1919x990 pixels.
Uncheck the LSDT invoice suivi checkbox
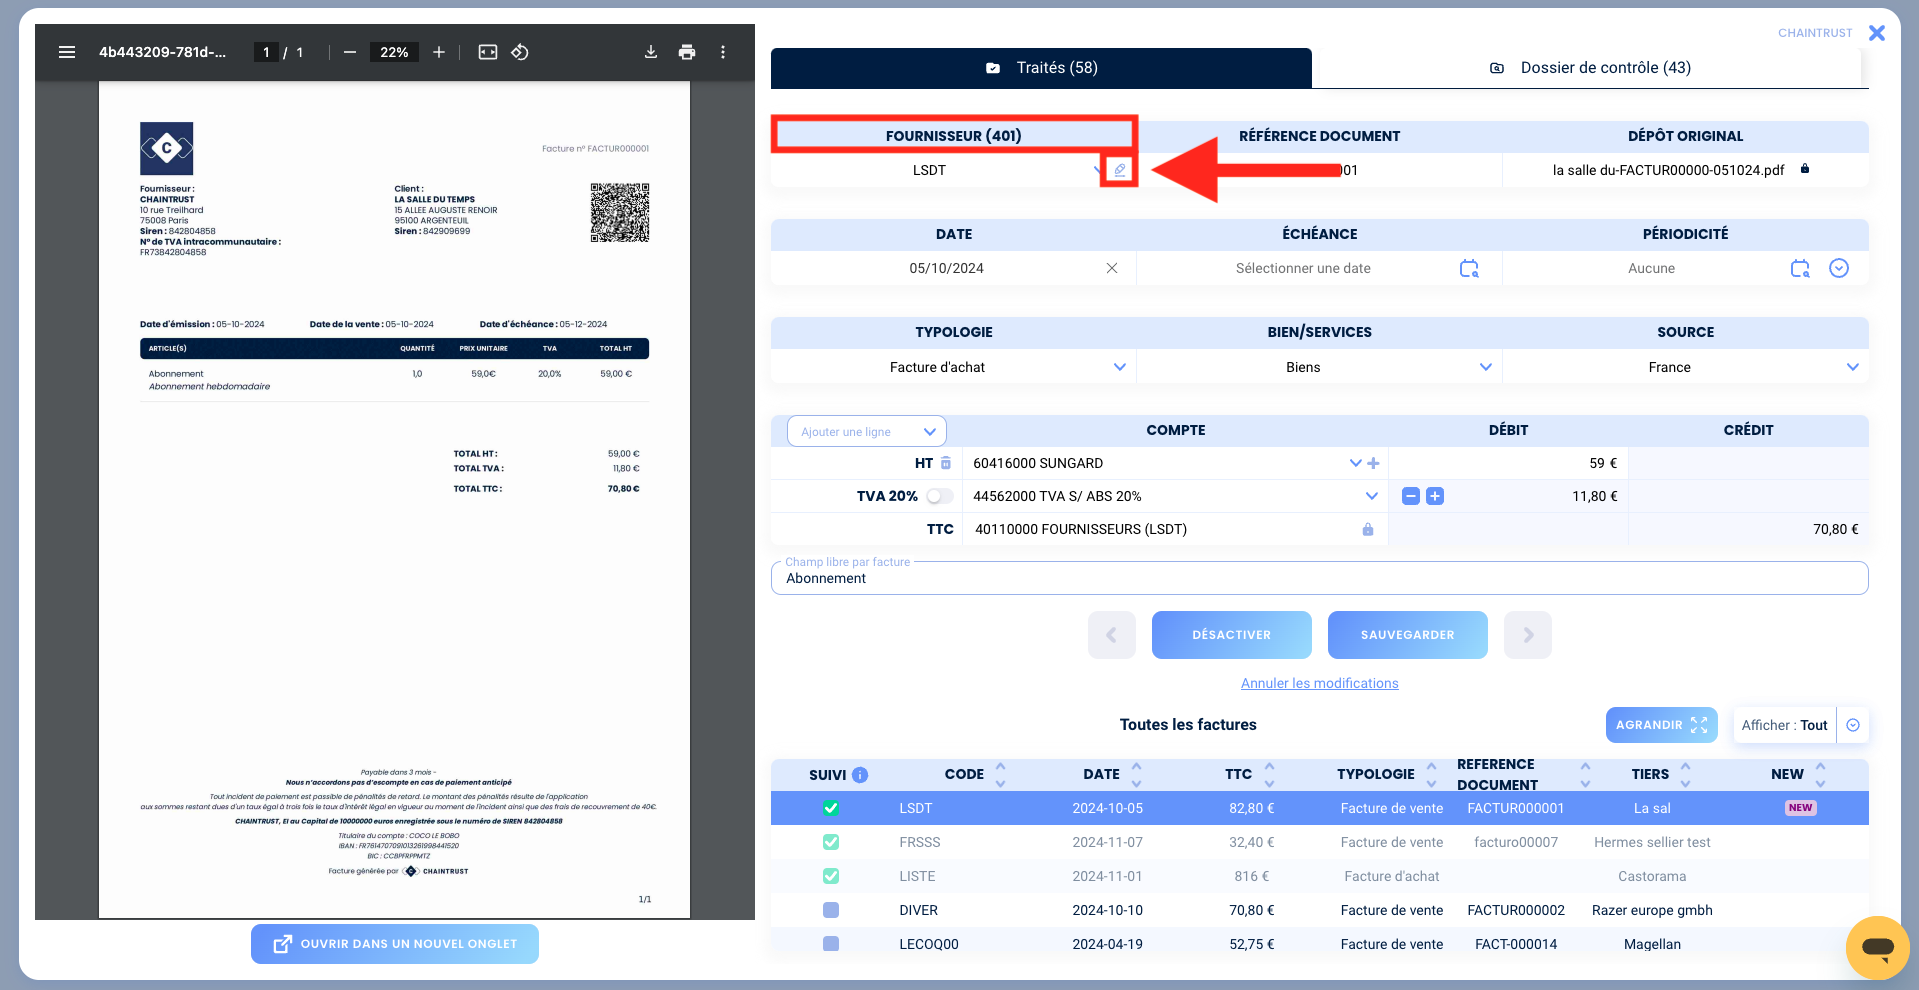[831, 808]
